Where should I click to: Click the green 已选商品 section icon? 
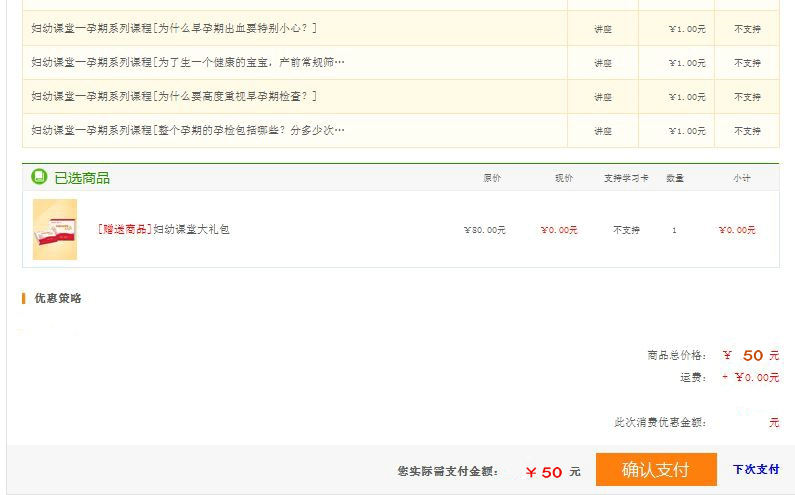click(39, 177)
